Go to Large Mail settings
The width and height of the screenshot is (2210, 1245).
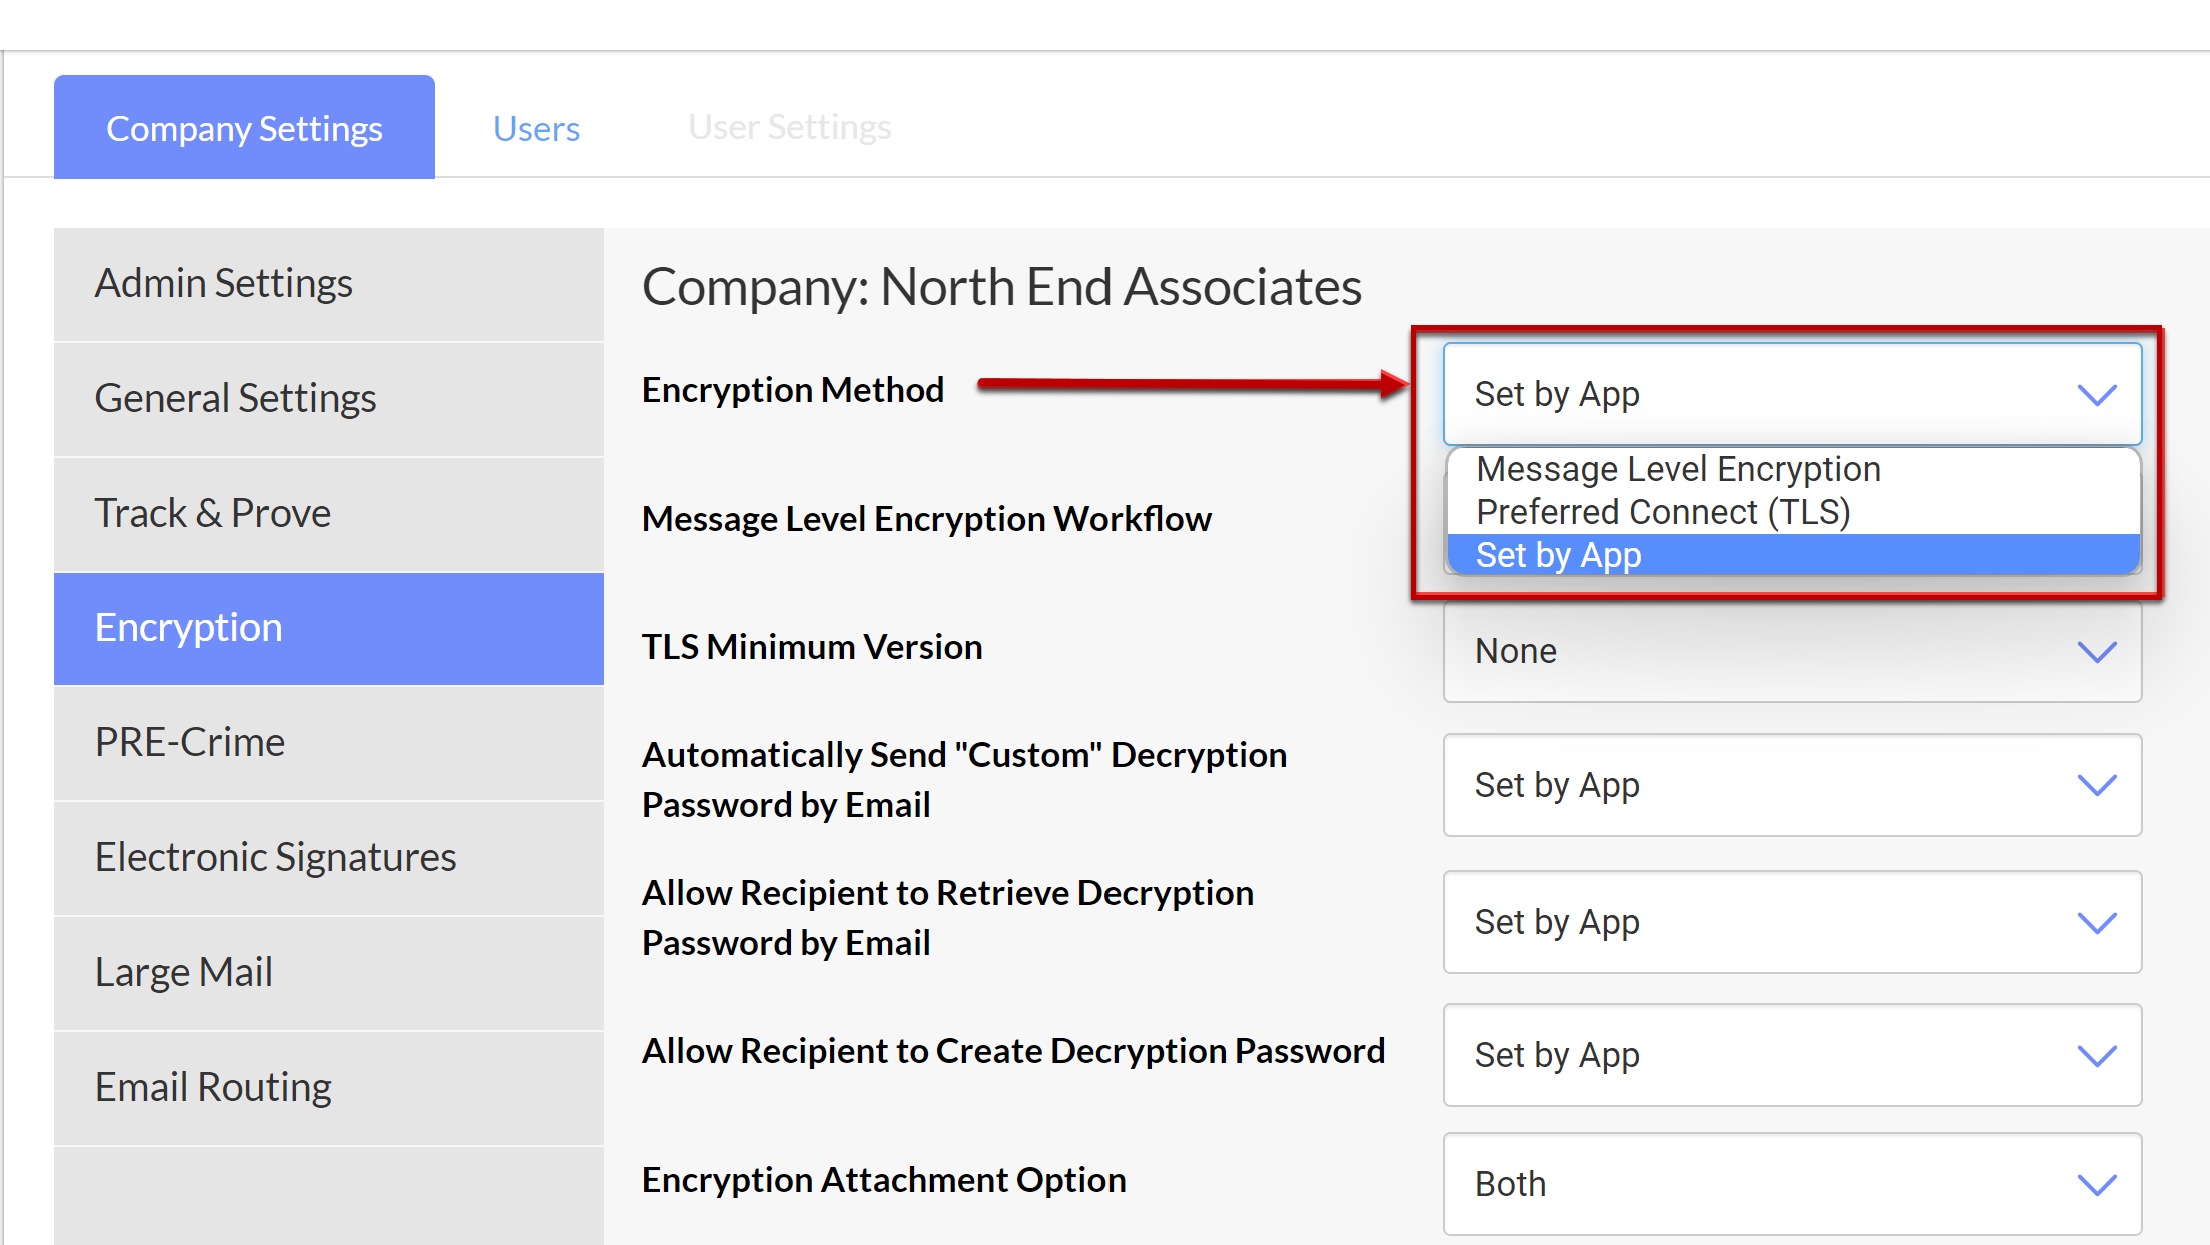(184, 971)
